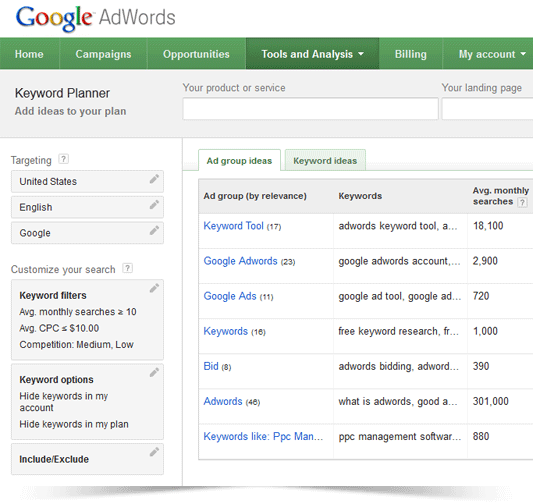
Task: Click 'free keyword research, fr...' cell
Action: pyautogui.click(x=400, y=336)
